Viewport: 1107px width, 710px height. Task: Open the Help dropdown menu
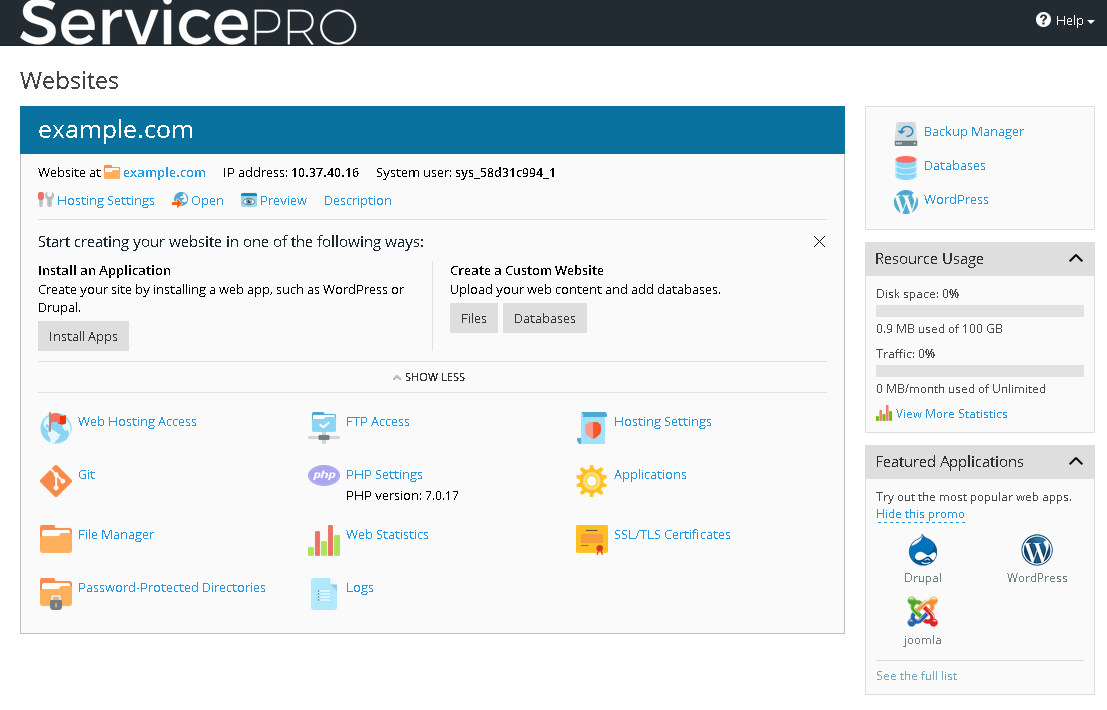click(1066, 20)
